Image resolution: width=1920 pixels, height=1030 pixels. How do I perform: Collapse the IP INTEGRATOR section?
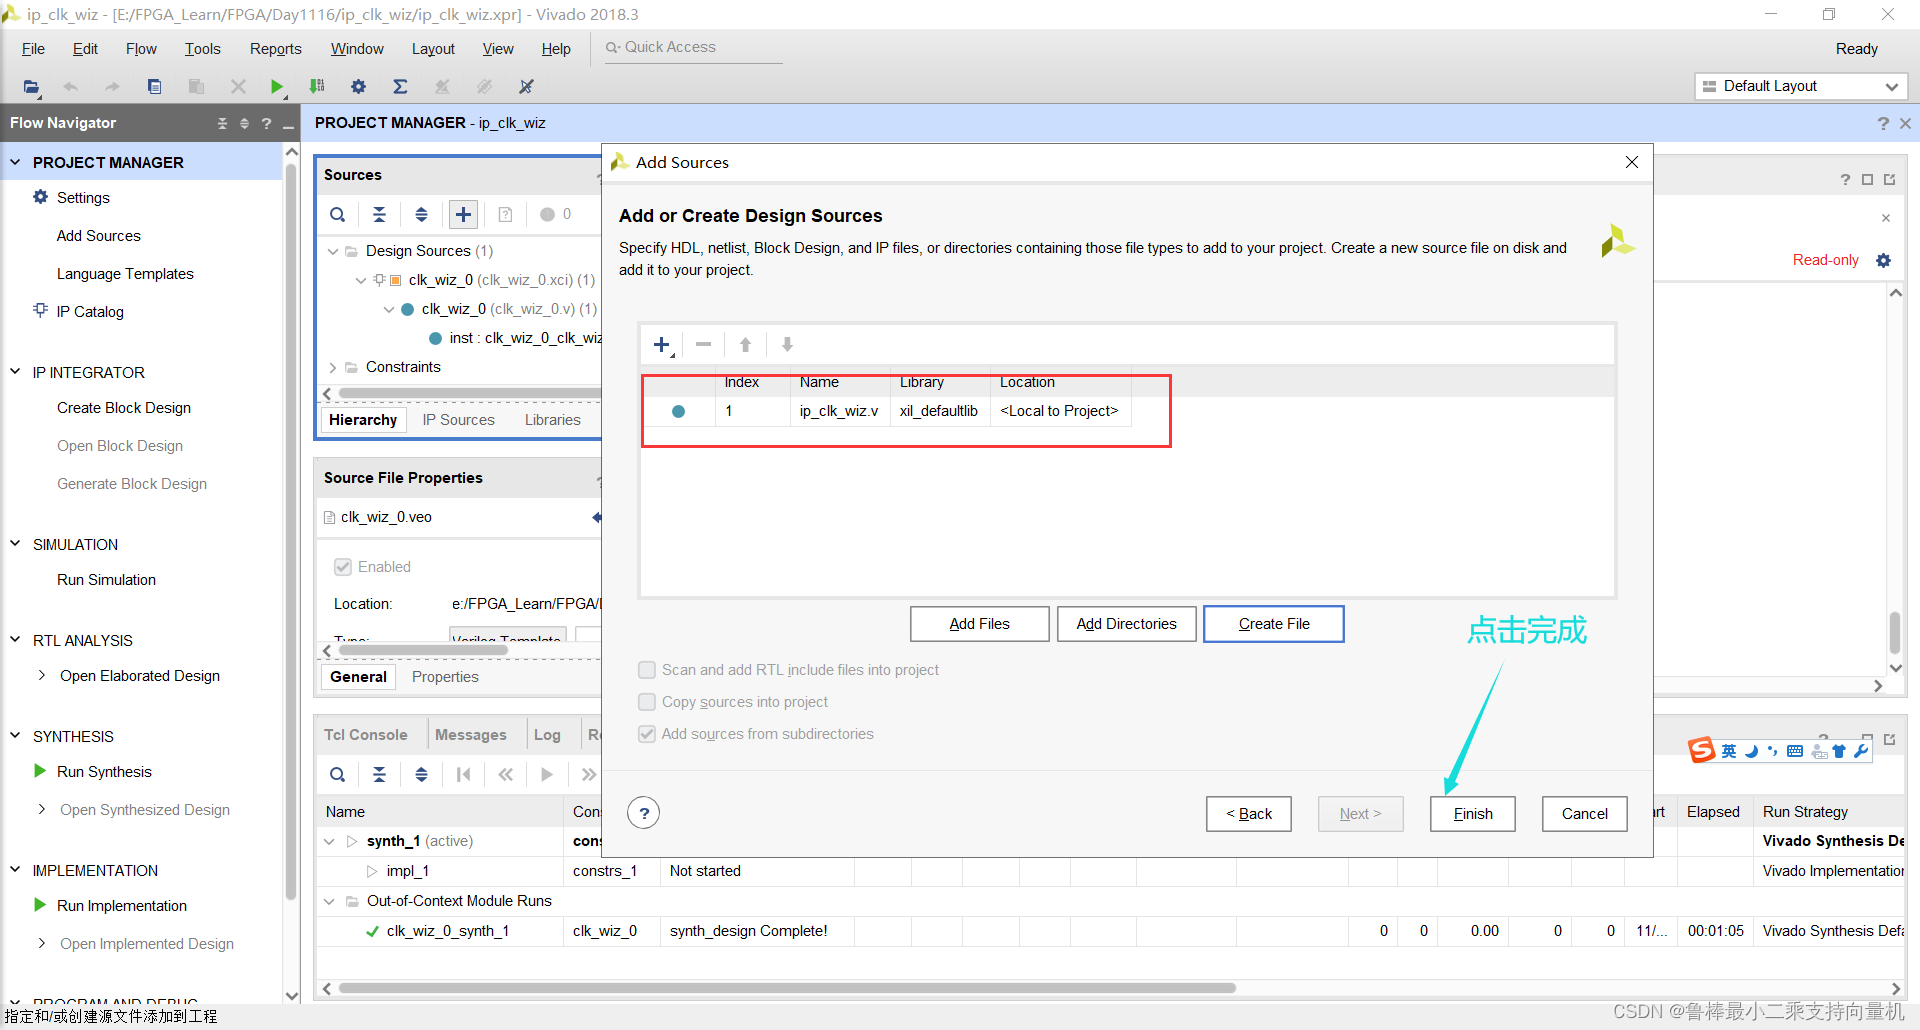click(x=15, y=371)
